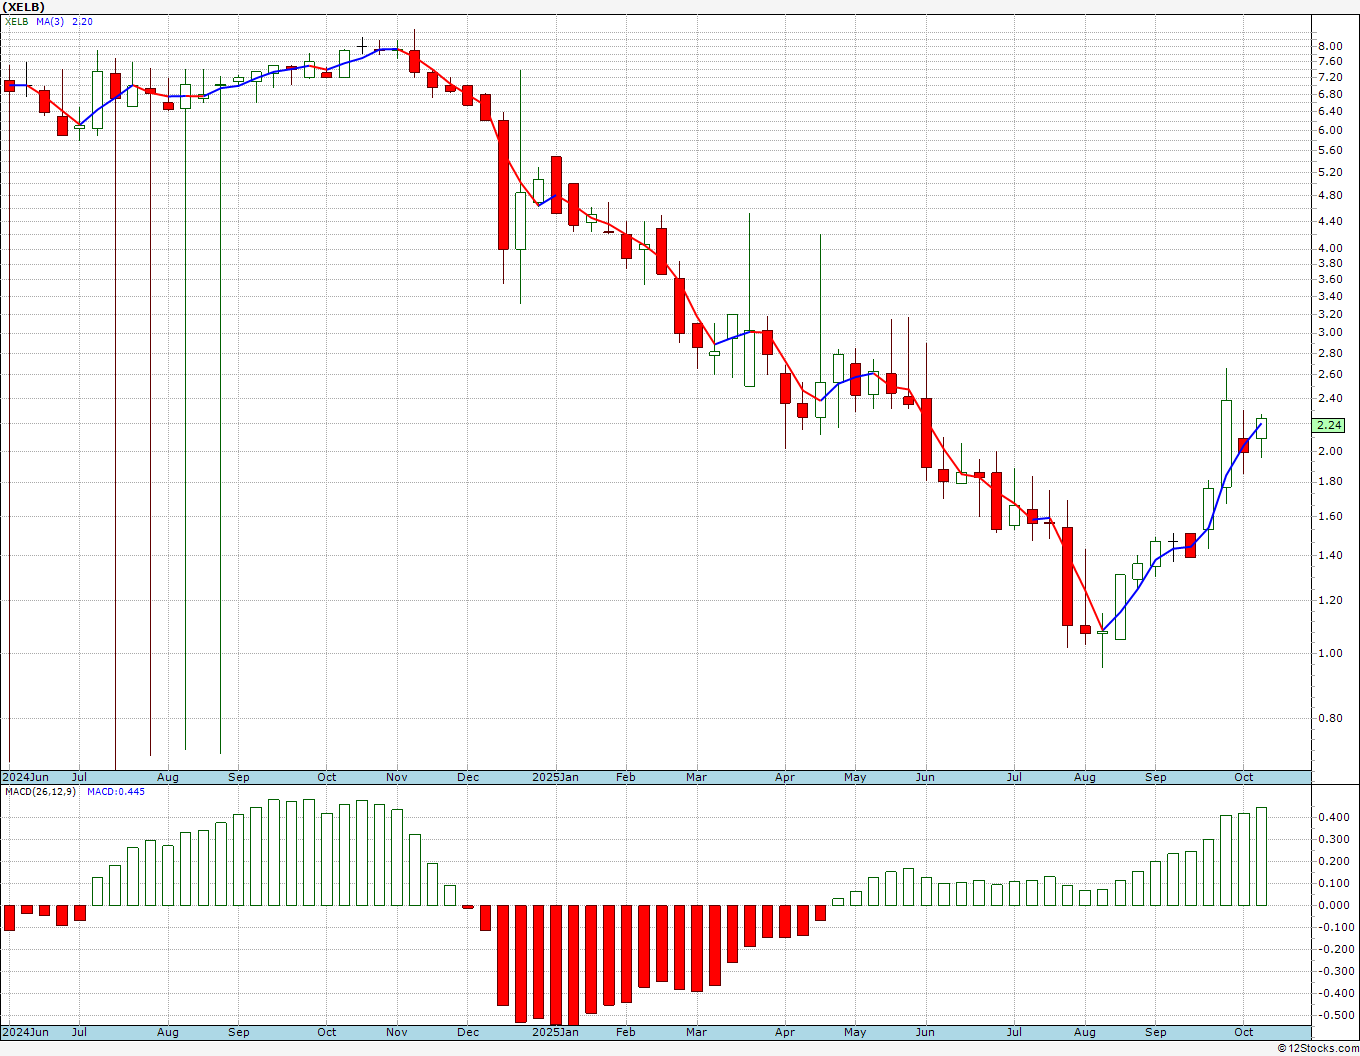Click the MACD:0.445 value label
Viewport: 1360px width, 1056px height.
tap(116, 791)
